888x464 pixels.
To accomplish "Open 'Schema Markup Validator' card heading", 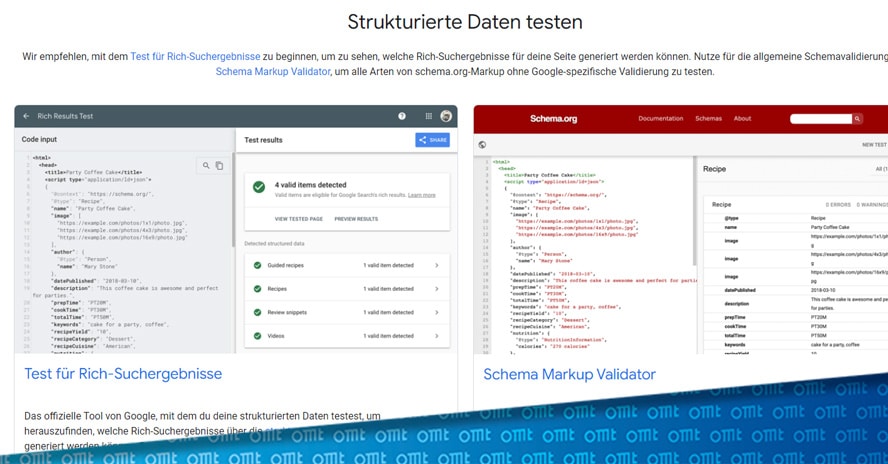I will (569, 374).
